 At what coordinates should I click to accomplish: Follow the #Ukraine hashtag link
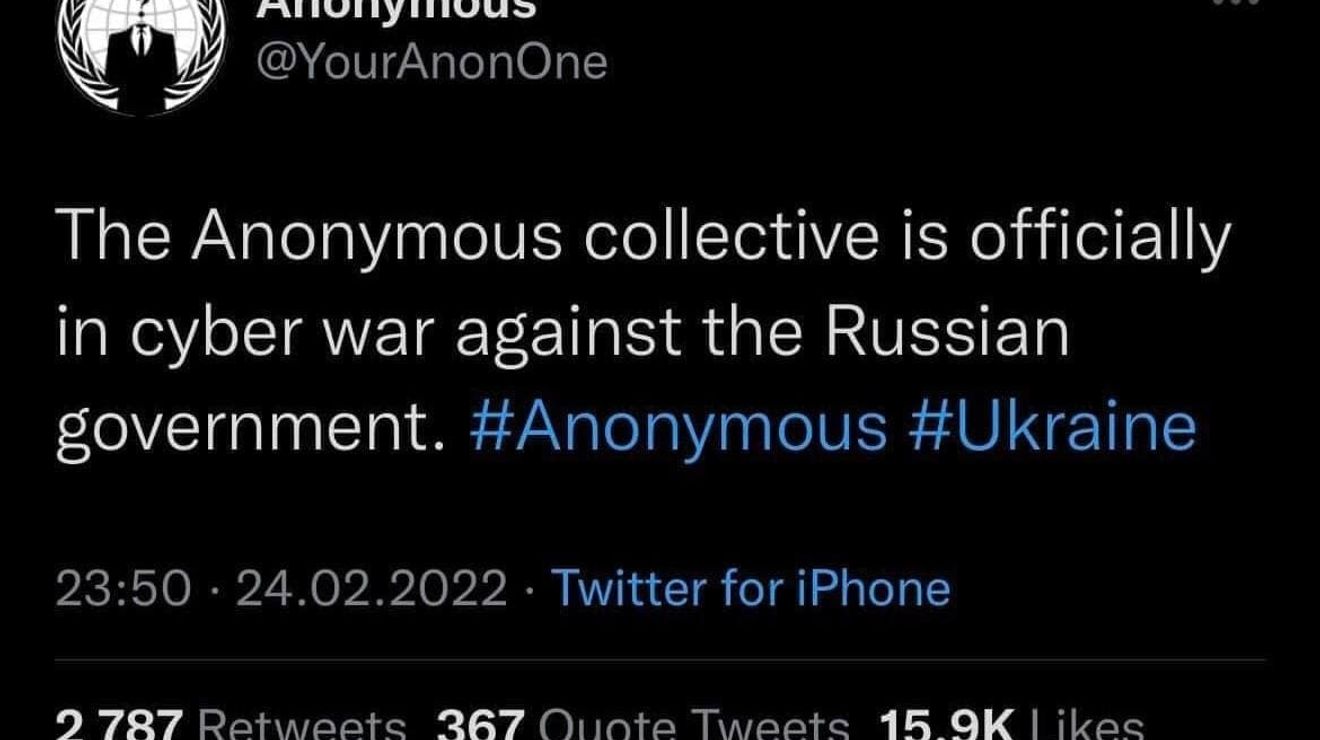[1053, 429]
